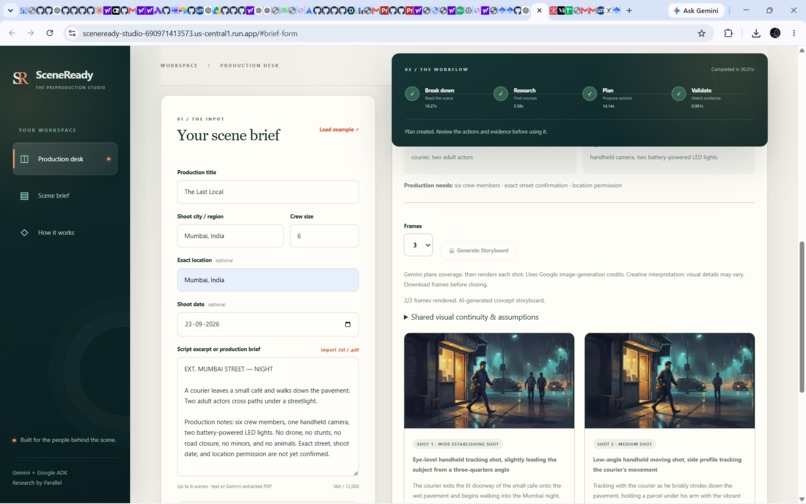The image size is (806, 504).
Task: Open the browser Downloads icon
Action: (756, 33)
